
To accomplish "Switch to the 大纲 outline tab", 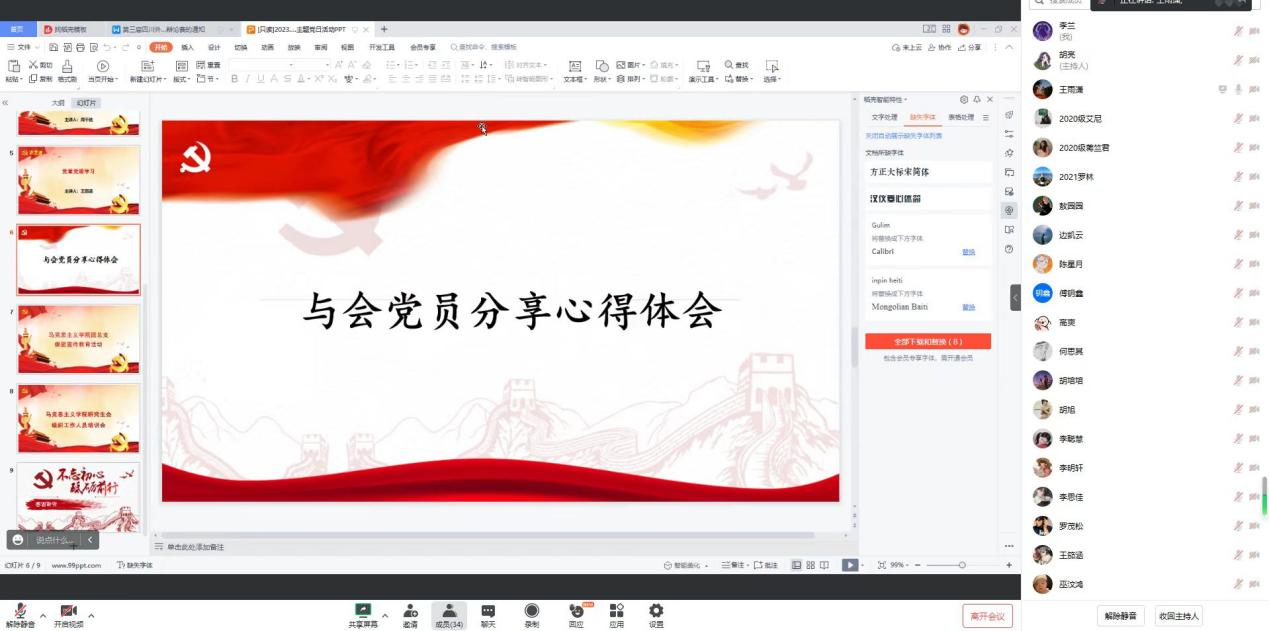I will click(x=58, y=103).
